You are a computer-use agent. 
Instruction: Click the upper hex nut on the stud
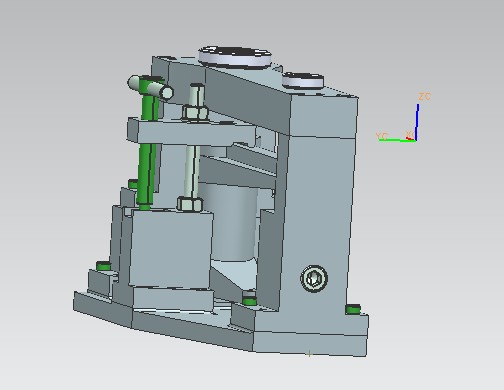point(195,113)
